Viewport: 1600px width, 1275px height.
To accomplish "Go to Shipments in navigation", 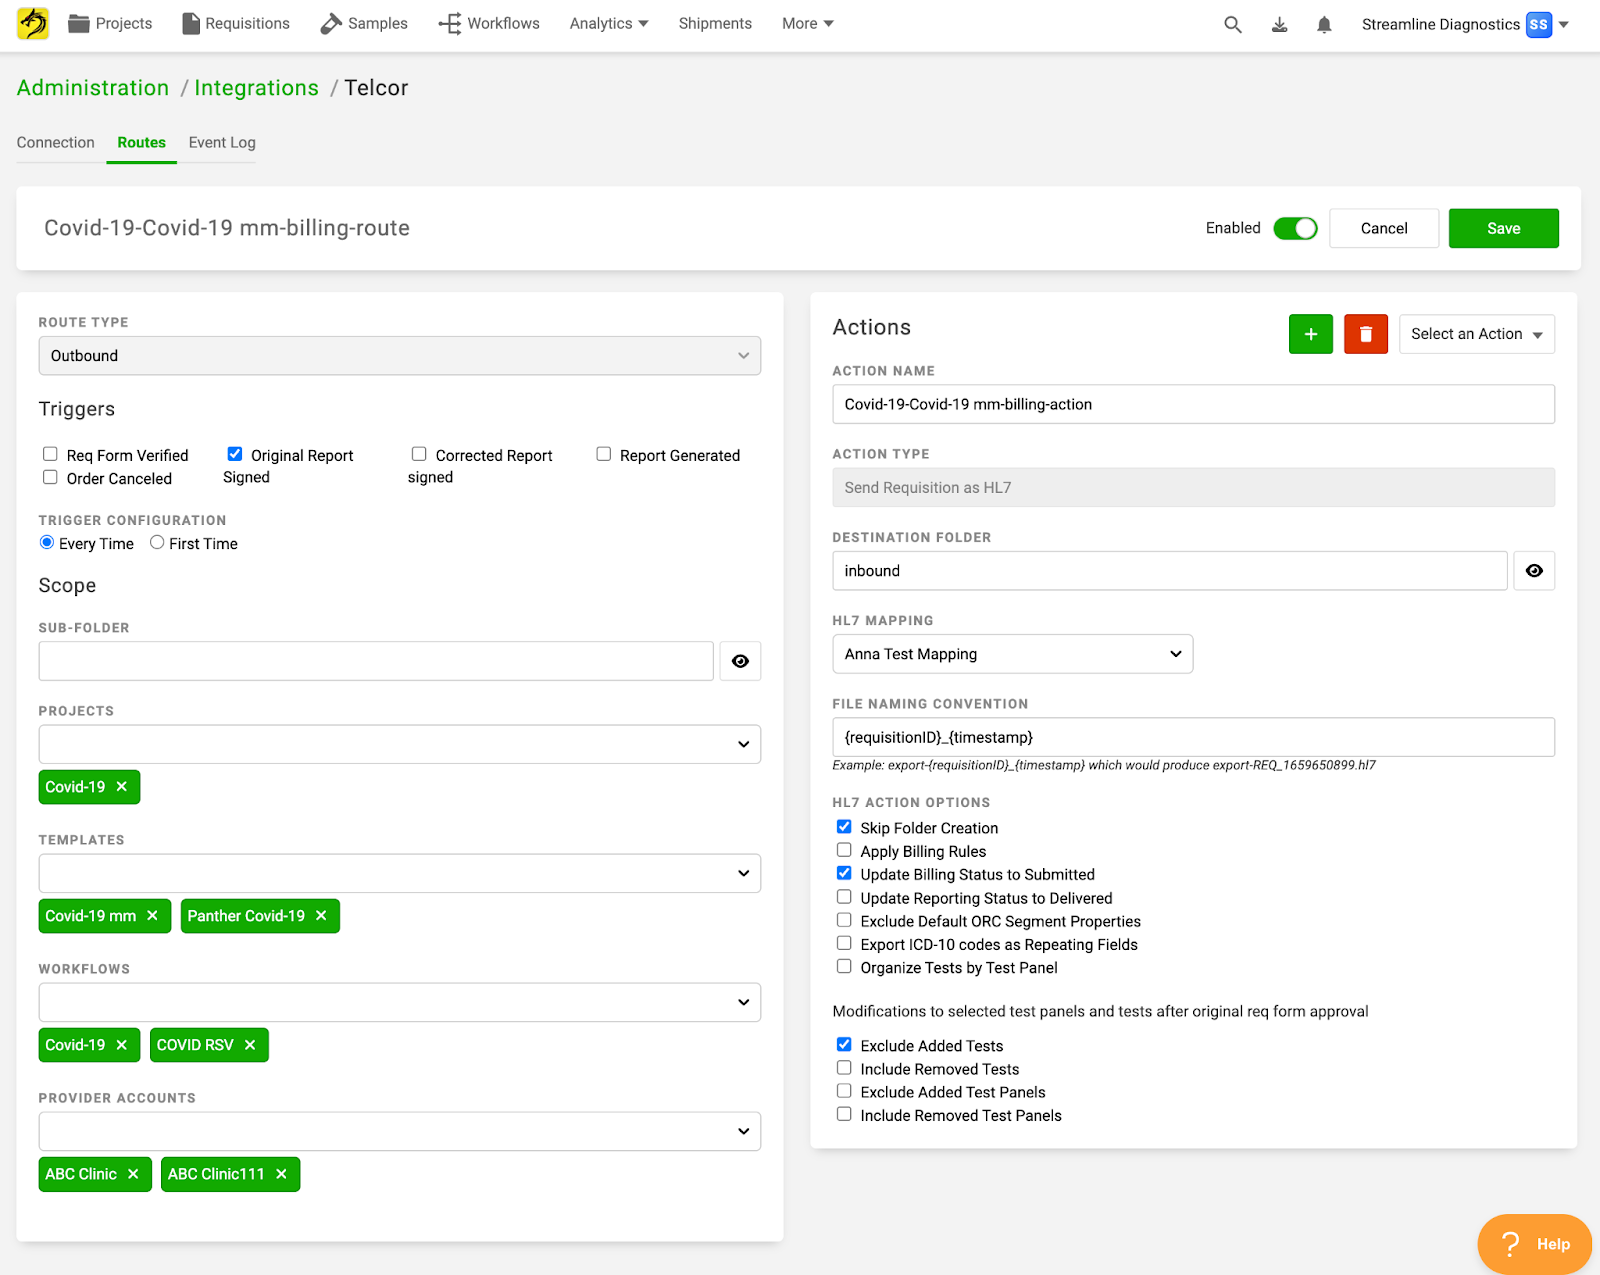I will [x=715, y=24].
